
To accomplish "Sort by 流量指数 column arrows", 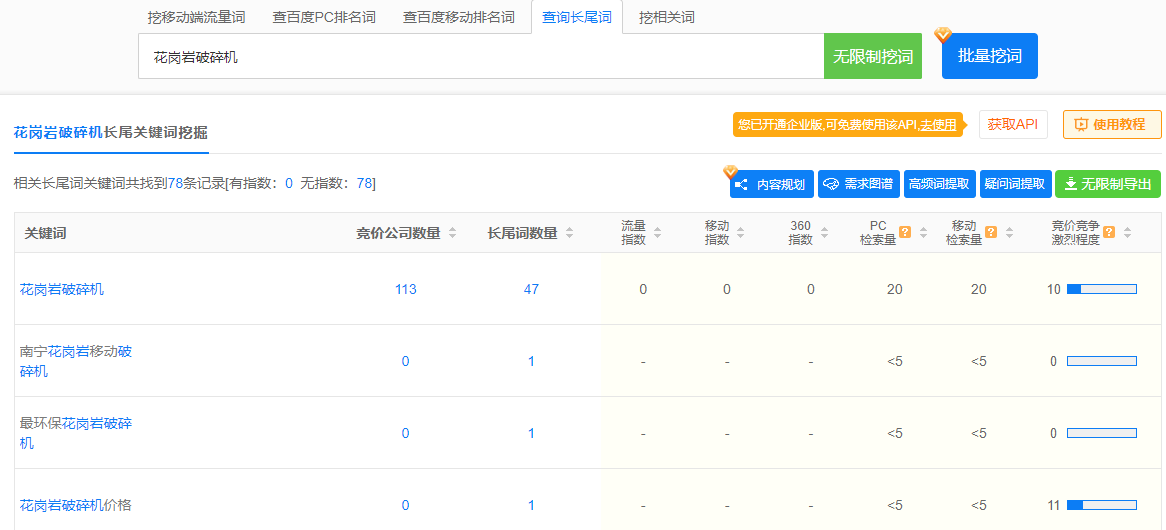I will tap(657, 233).
